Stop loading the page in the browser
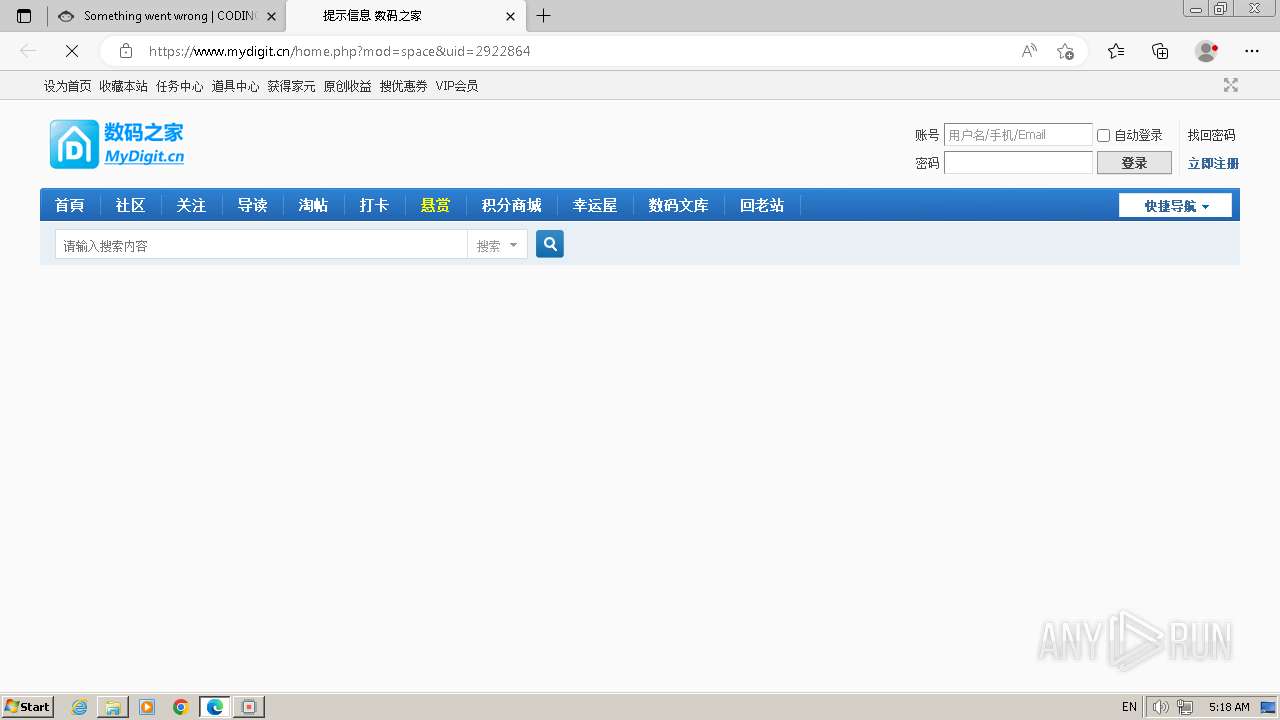The width and height of the screenshot is (1280, 720). coord(72,51)
